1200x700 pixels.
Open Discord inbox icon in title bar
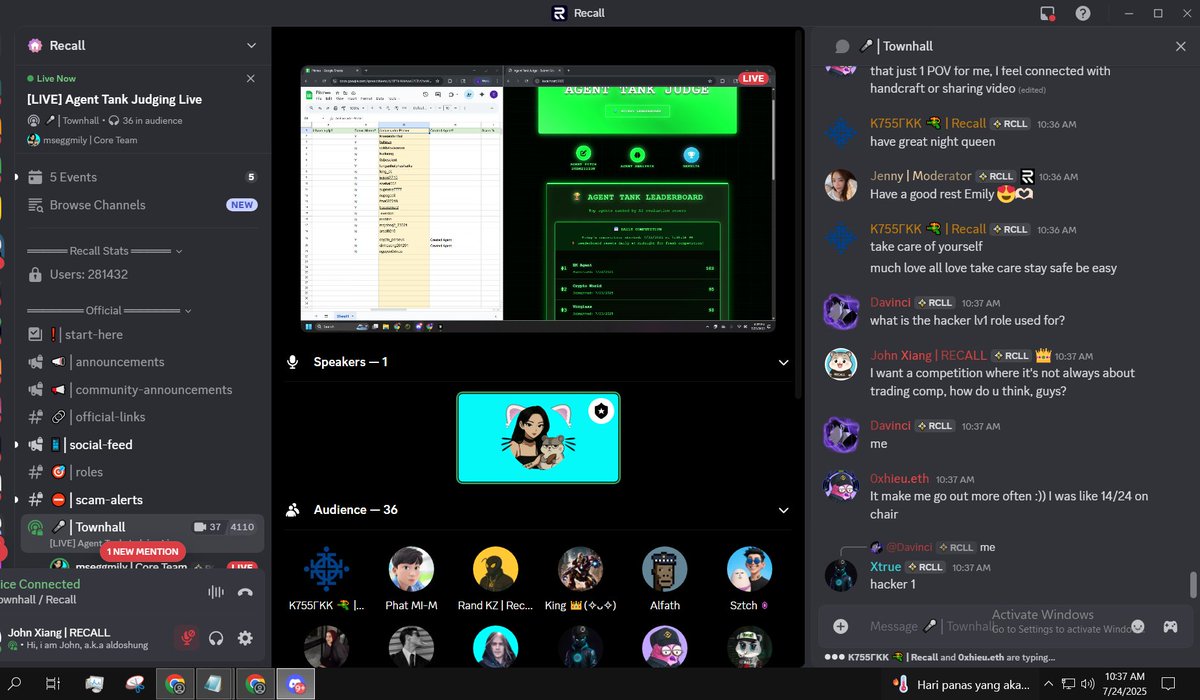pos(1047,13)
